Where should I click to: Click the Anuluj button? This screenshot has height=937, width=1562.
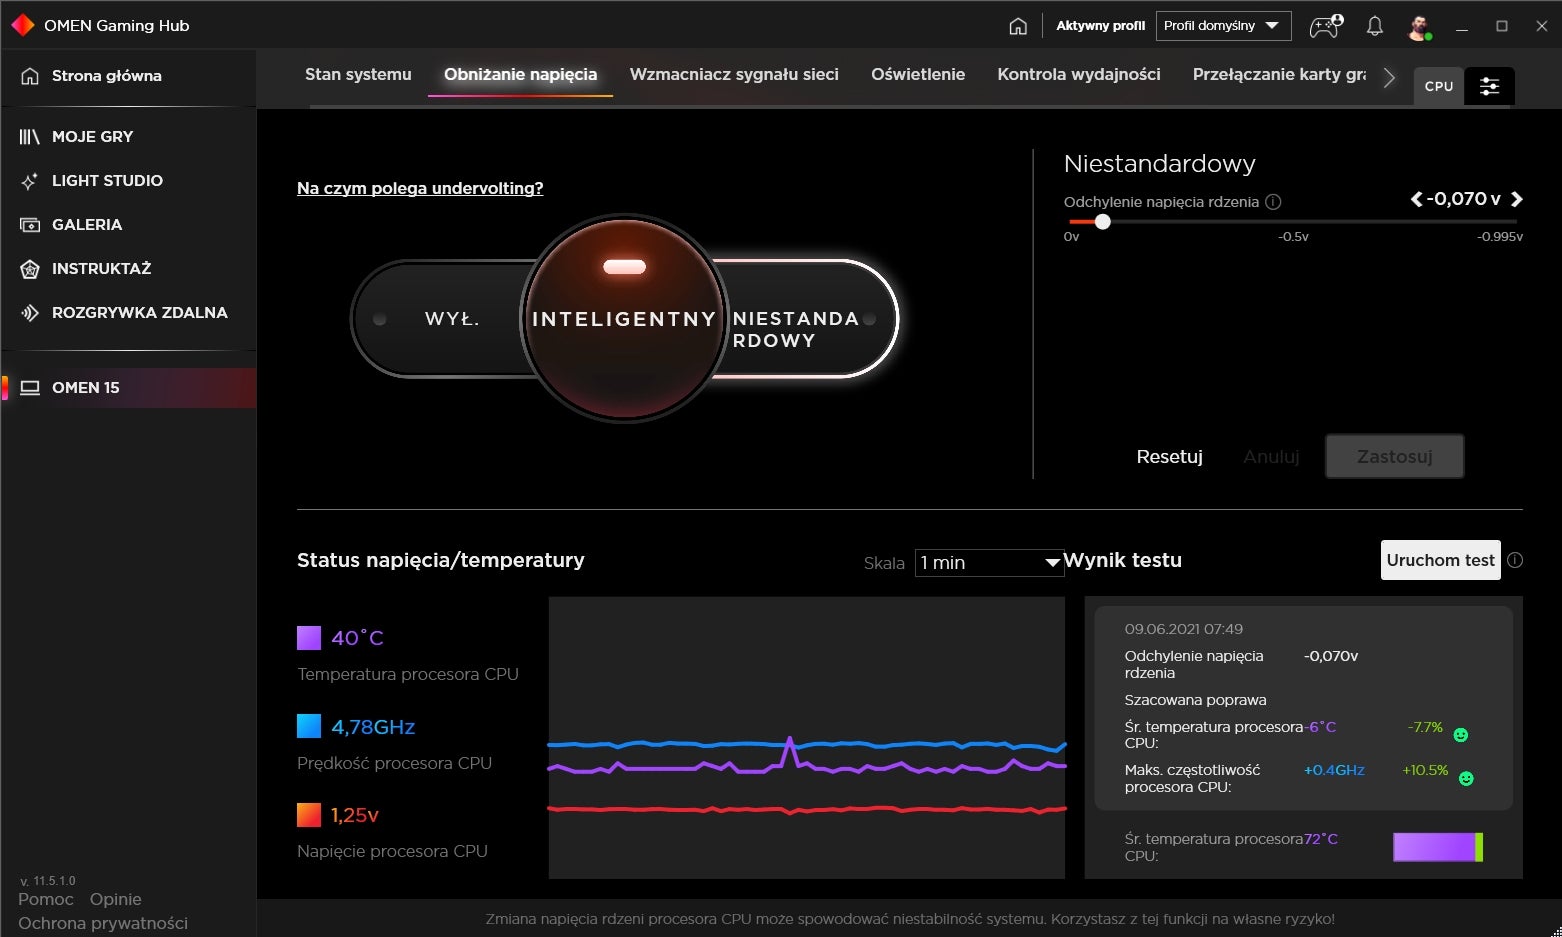tap(1271, 457)
